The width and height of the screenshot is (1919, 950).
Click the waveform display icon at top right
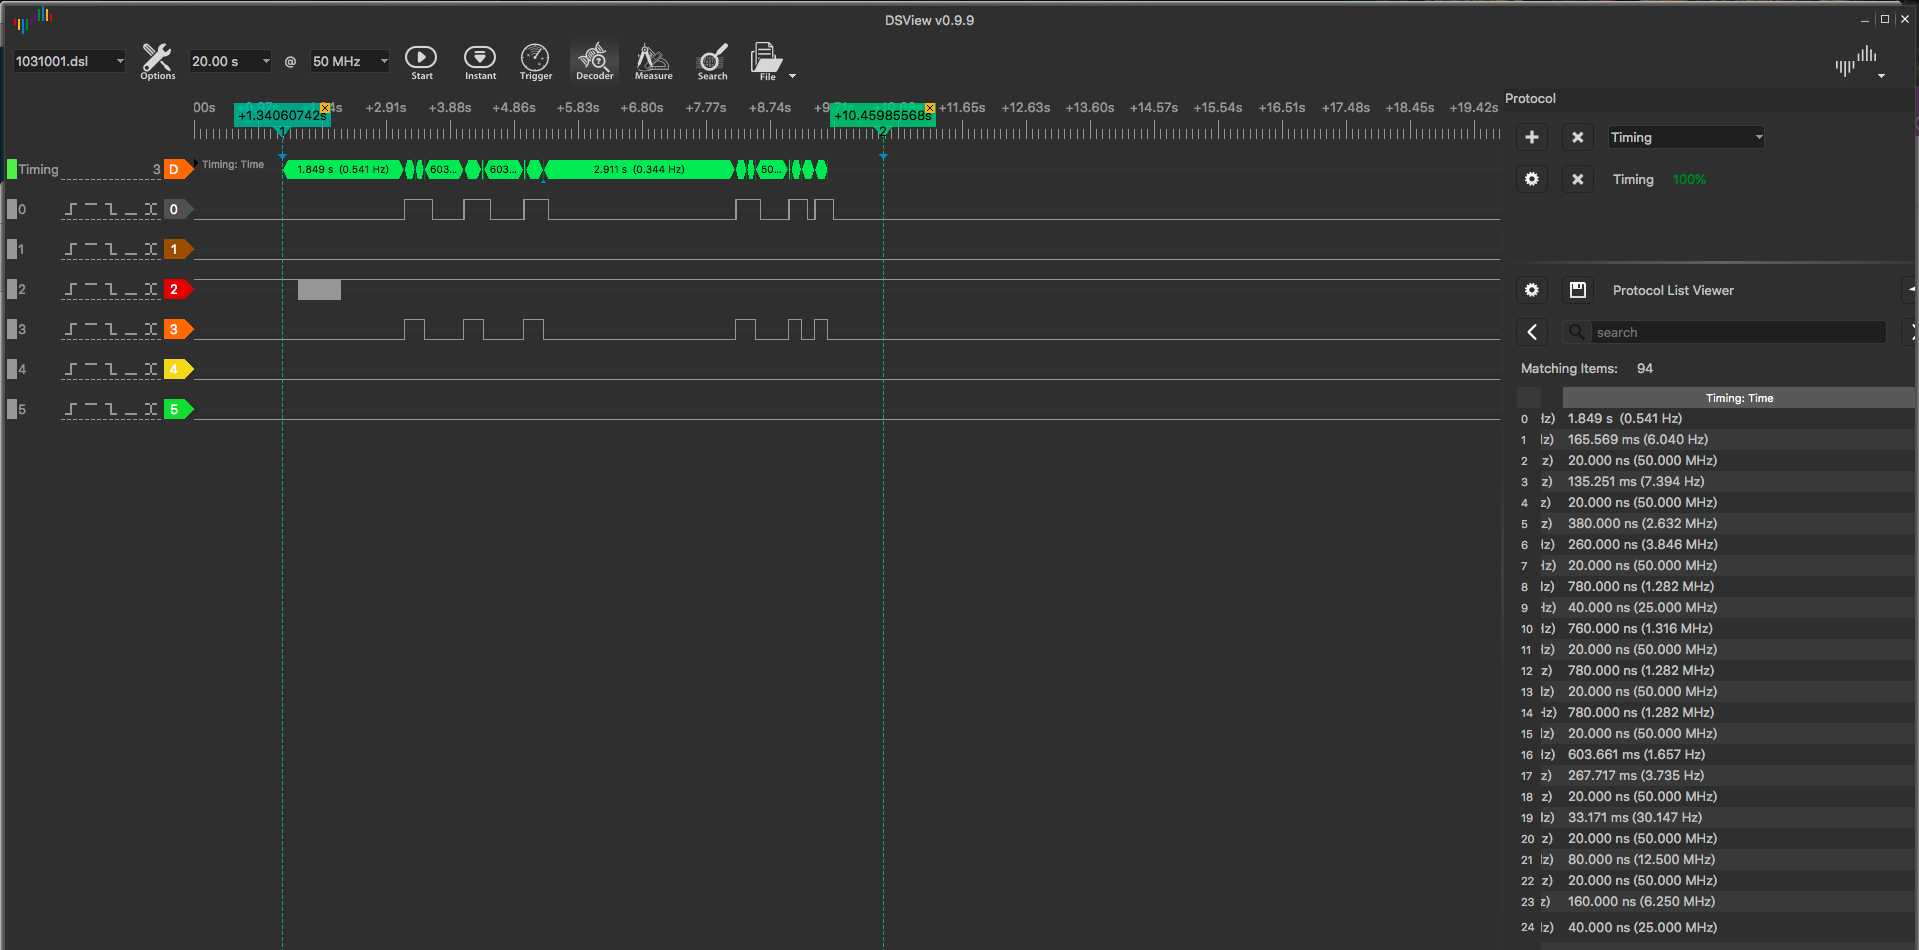click(1856, 61)
